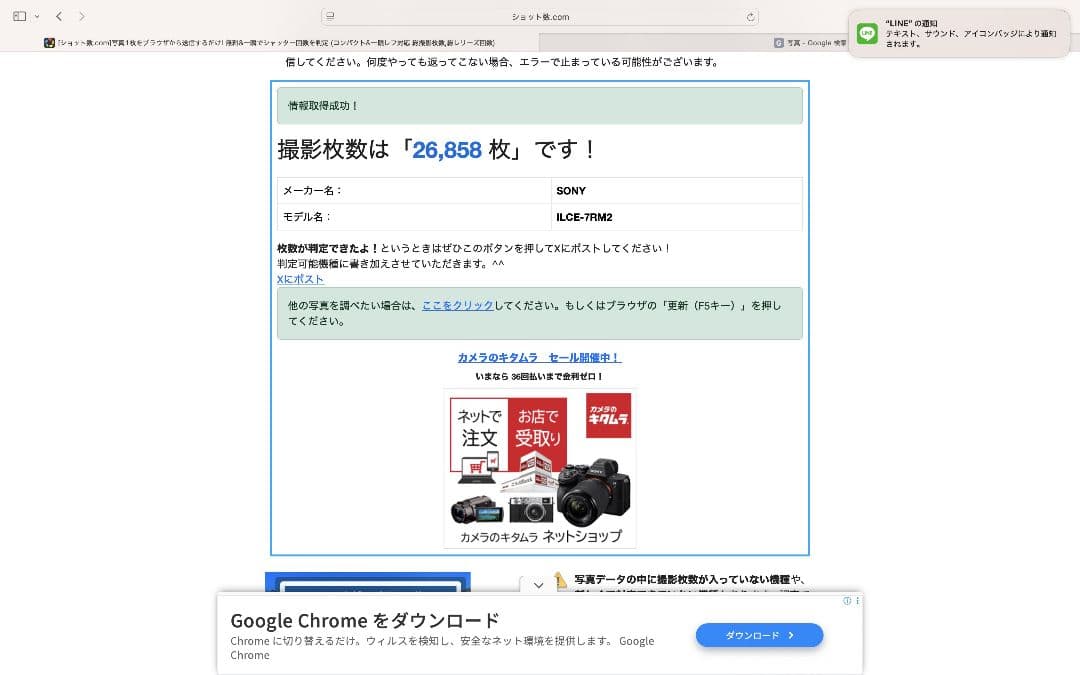Viewport: 1080px width, 675px height.
Task: Click the warning icon beside the notice text
Action: 560,579
